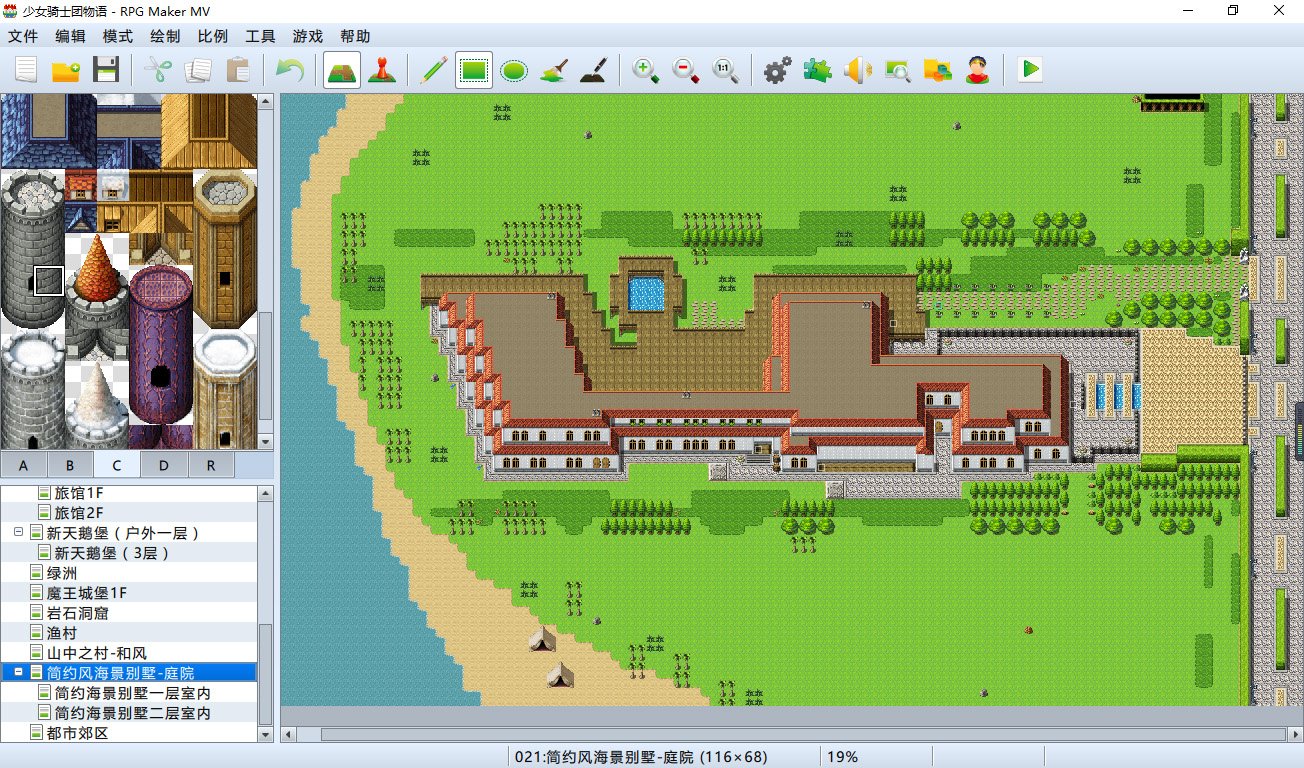Undo the last action with green arrow
The image size is (1304, 768).
click(289, 70)
